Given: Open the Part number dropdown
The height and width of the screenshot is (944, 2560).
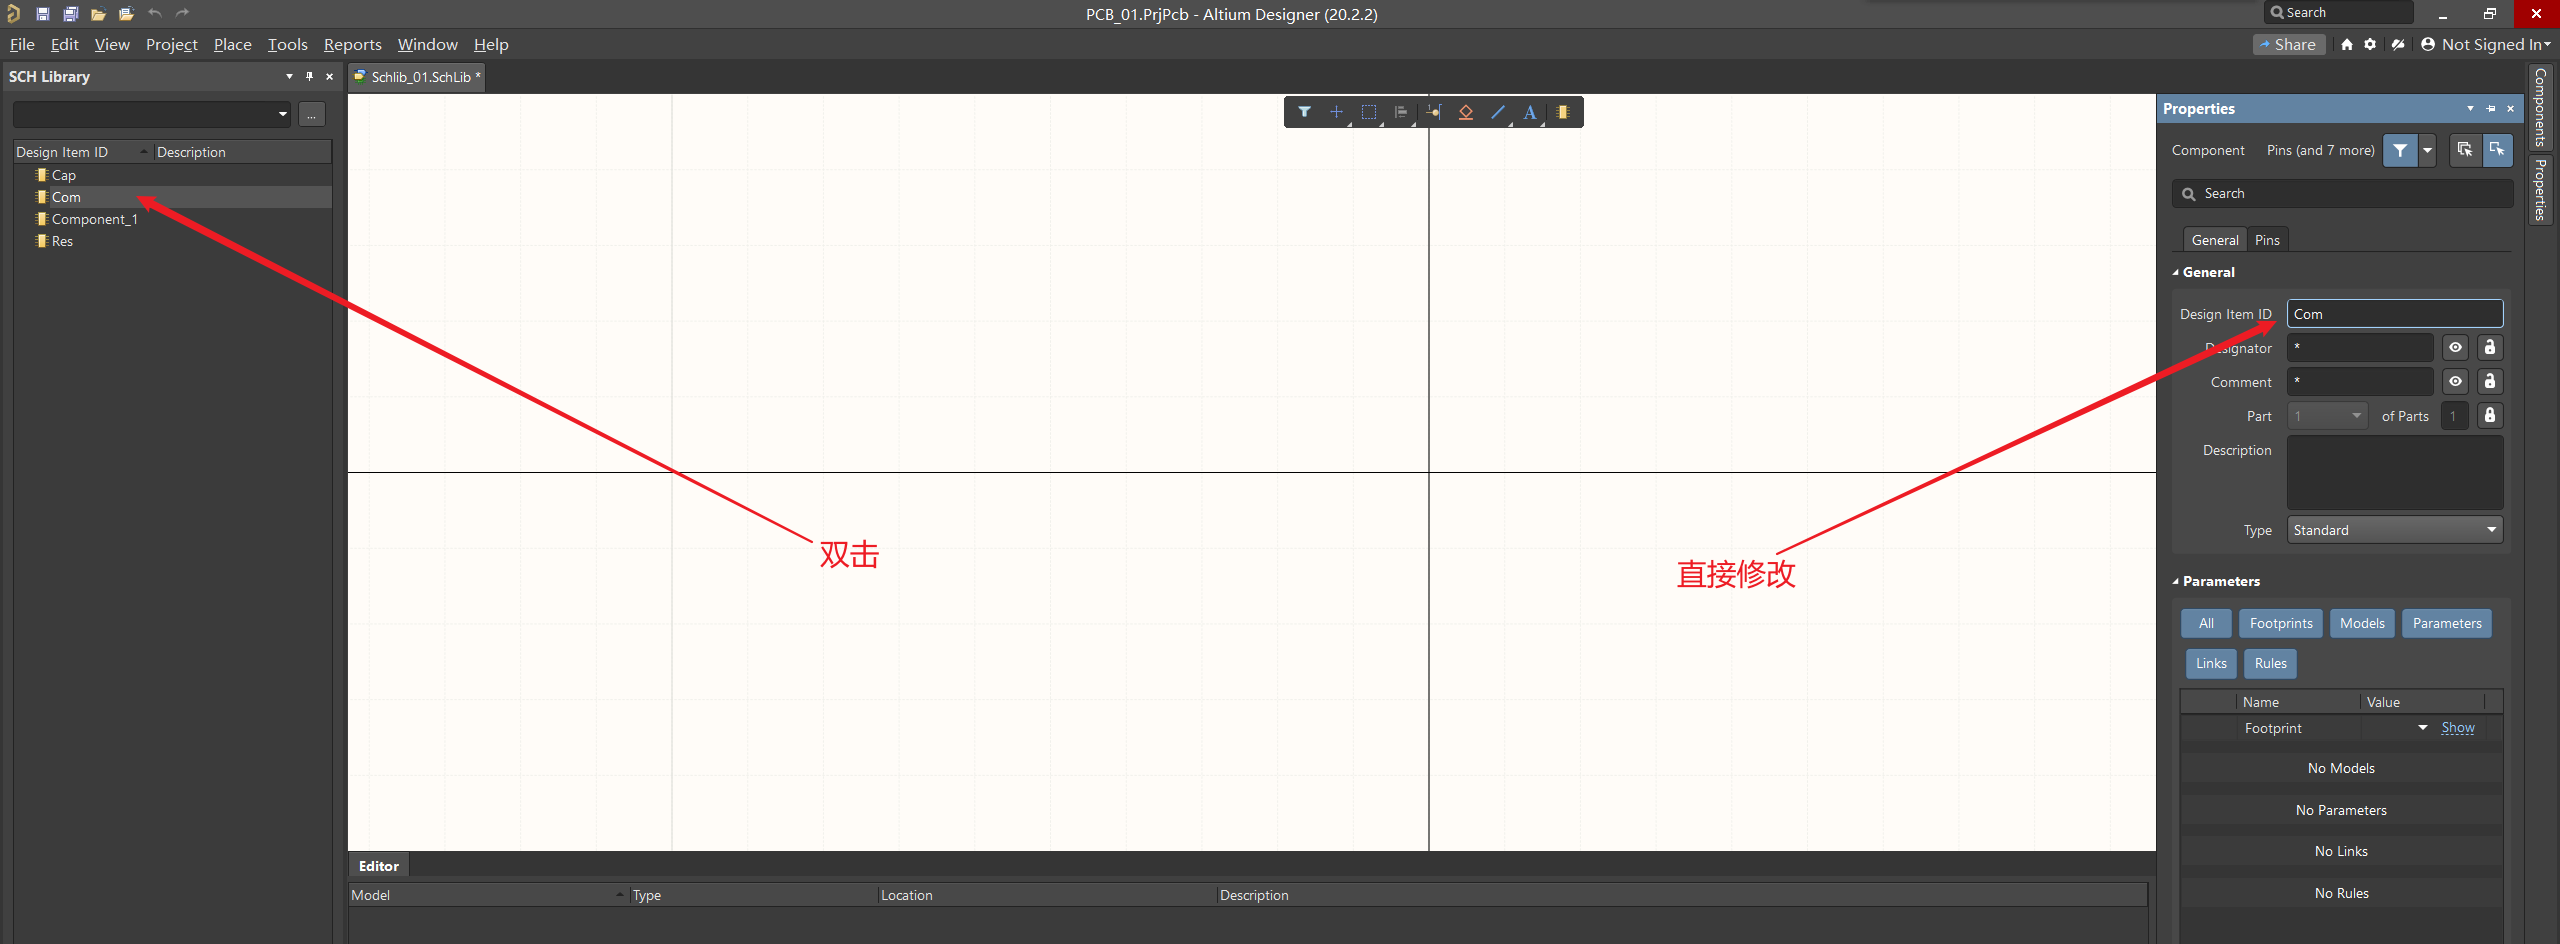Looking at the screenshot, I should click(x=2328, y=416).
